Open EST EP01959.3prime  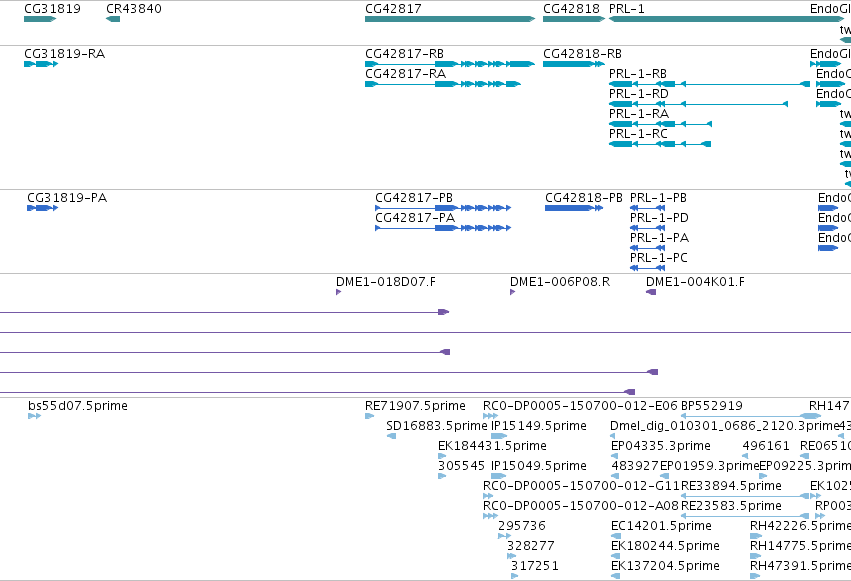click(709, 467)
